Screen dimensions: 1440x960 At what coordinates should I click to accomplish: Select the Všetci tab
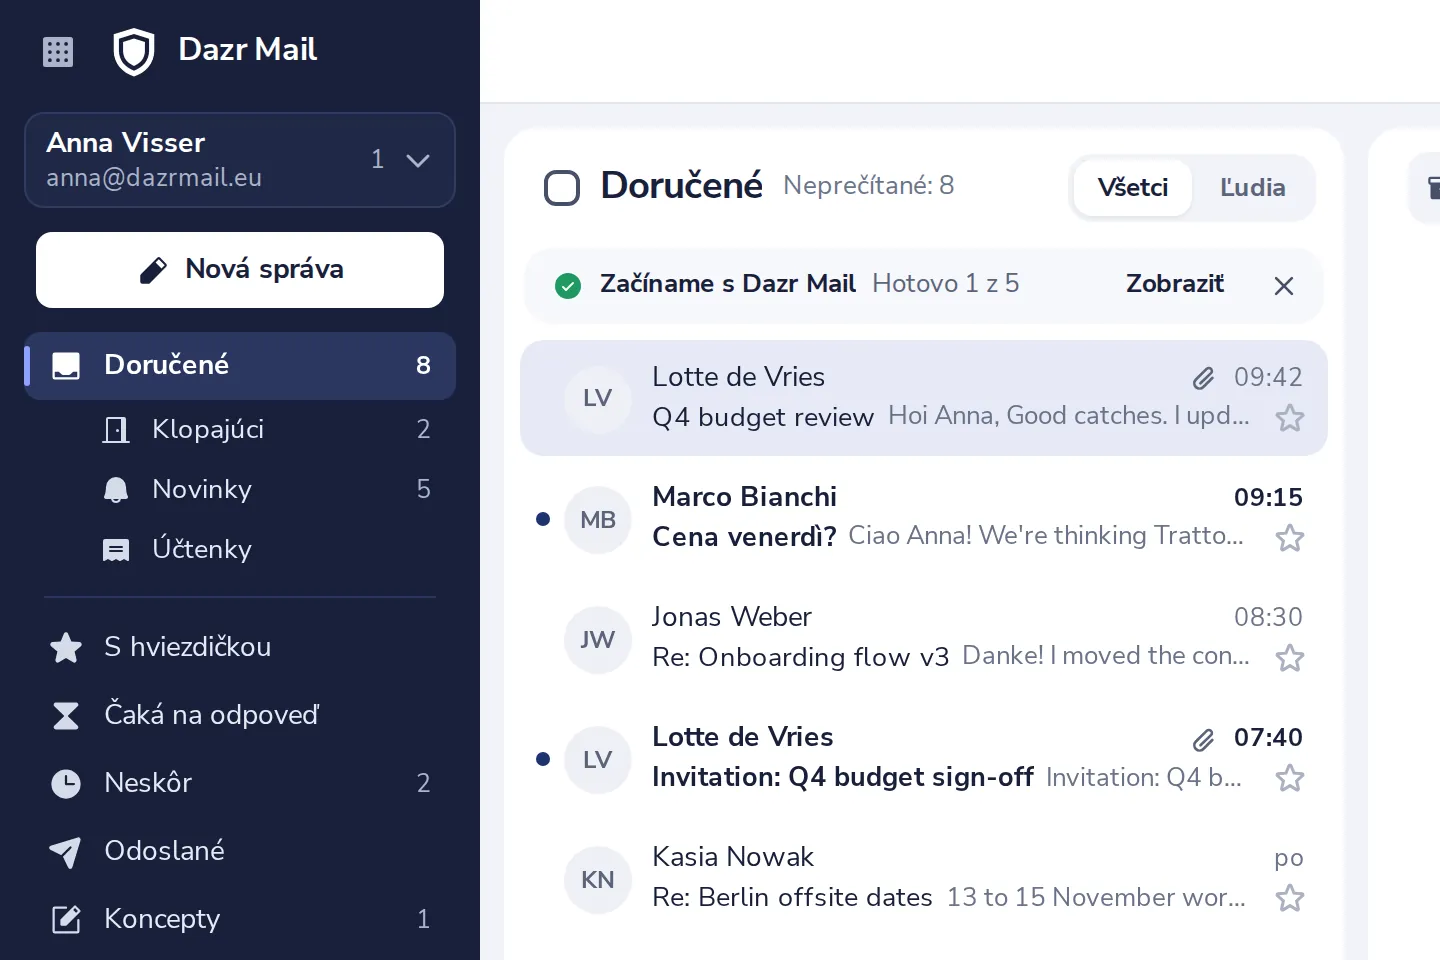click(1132, 187)
